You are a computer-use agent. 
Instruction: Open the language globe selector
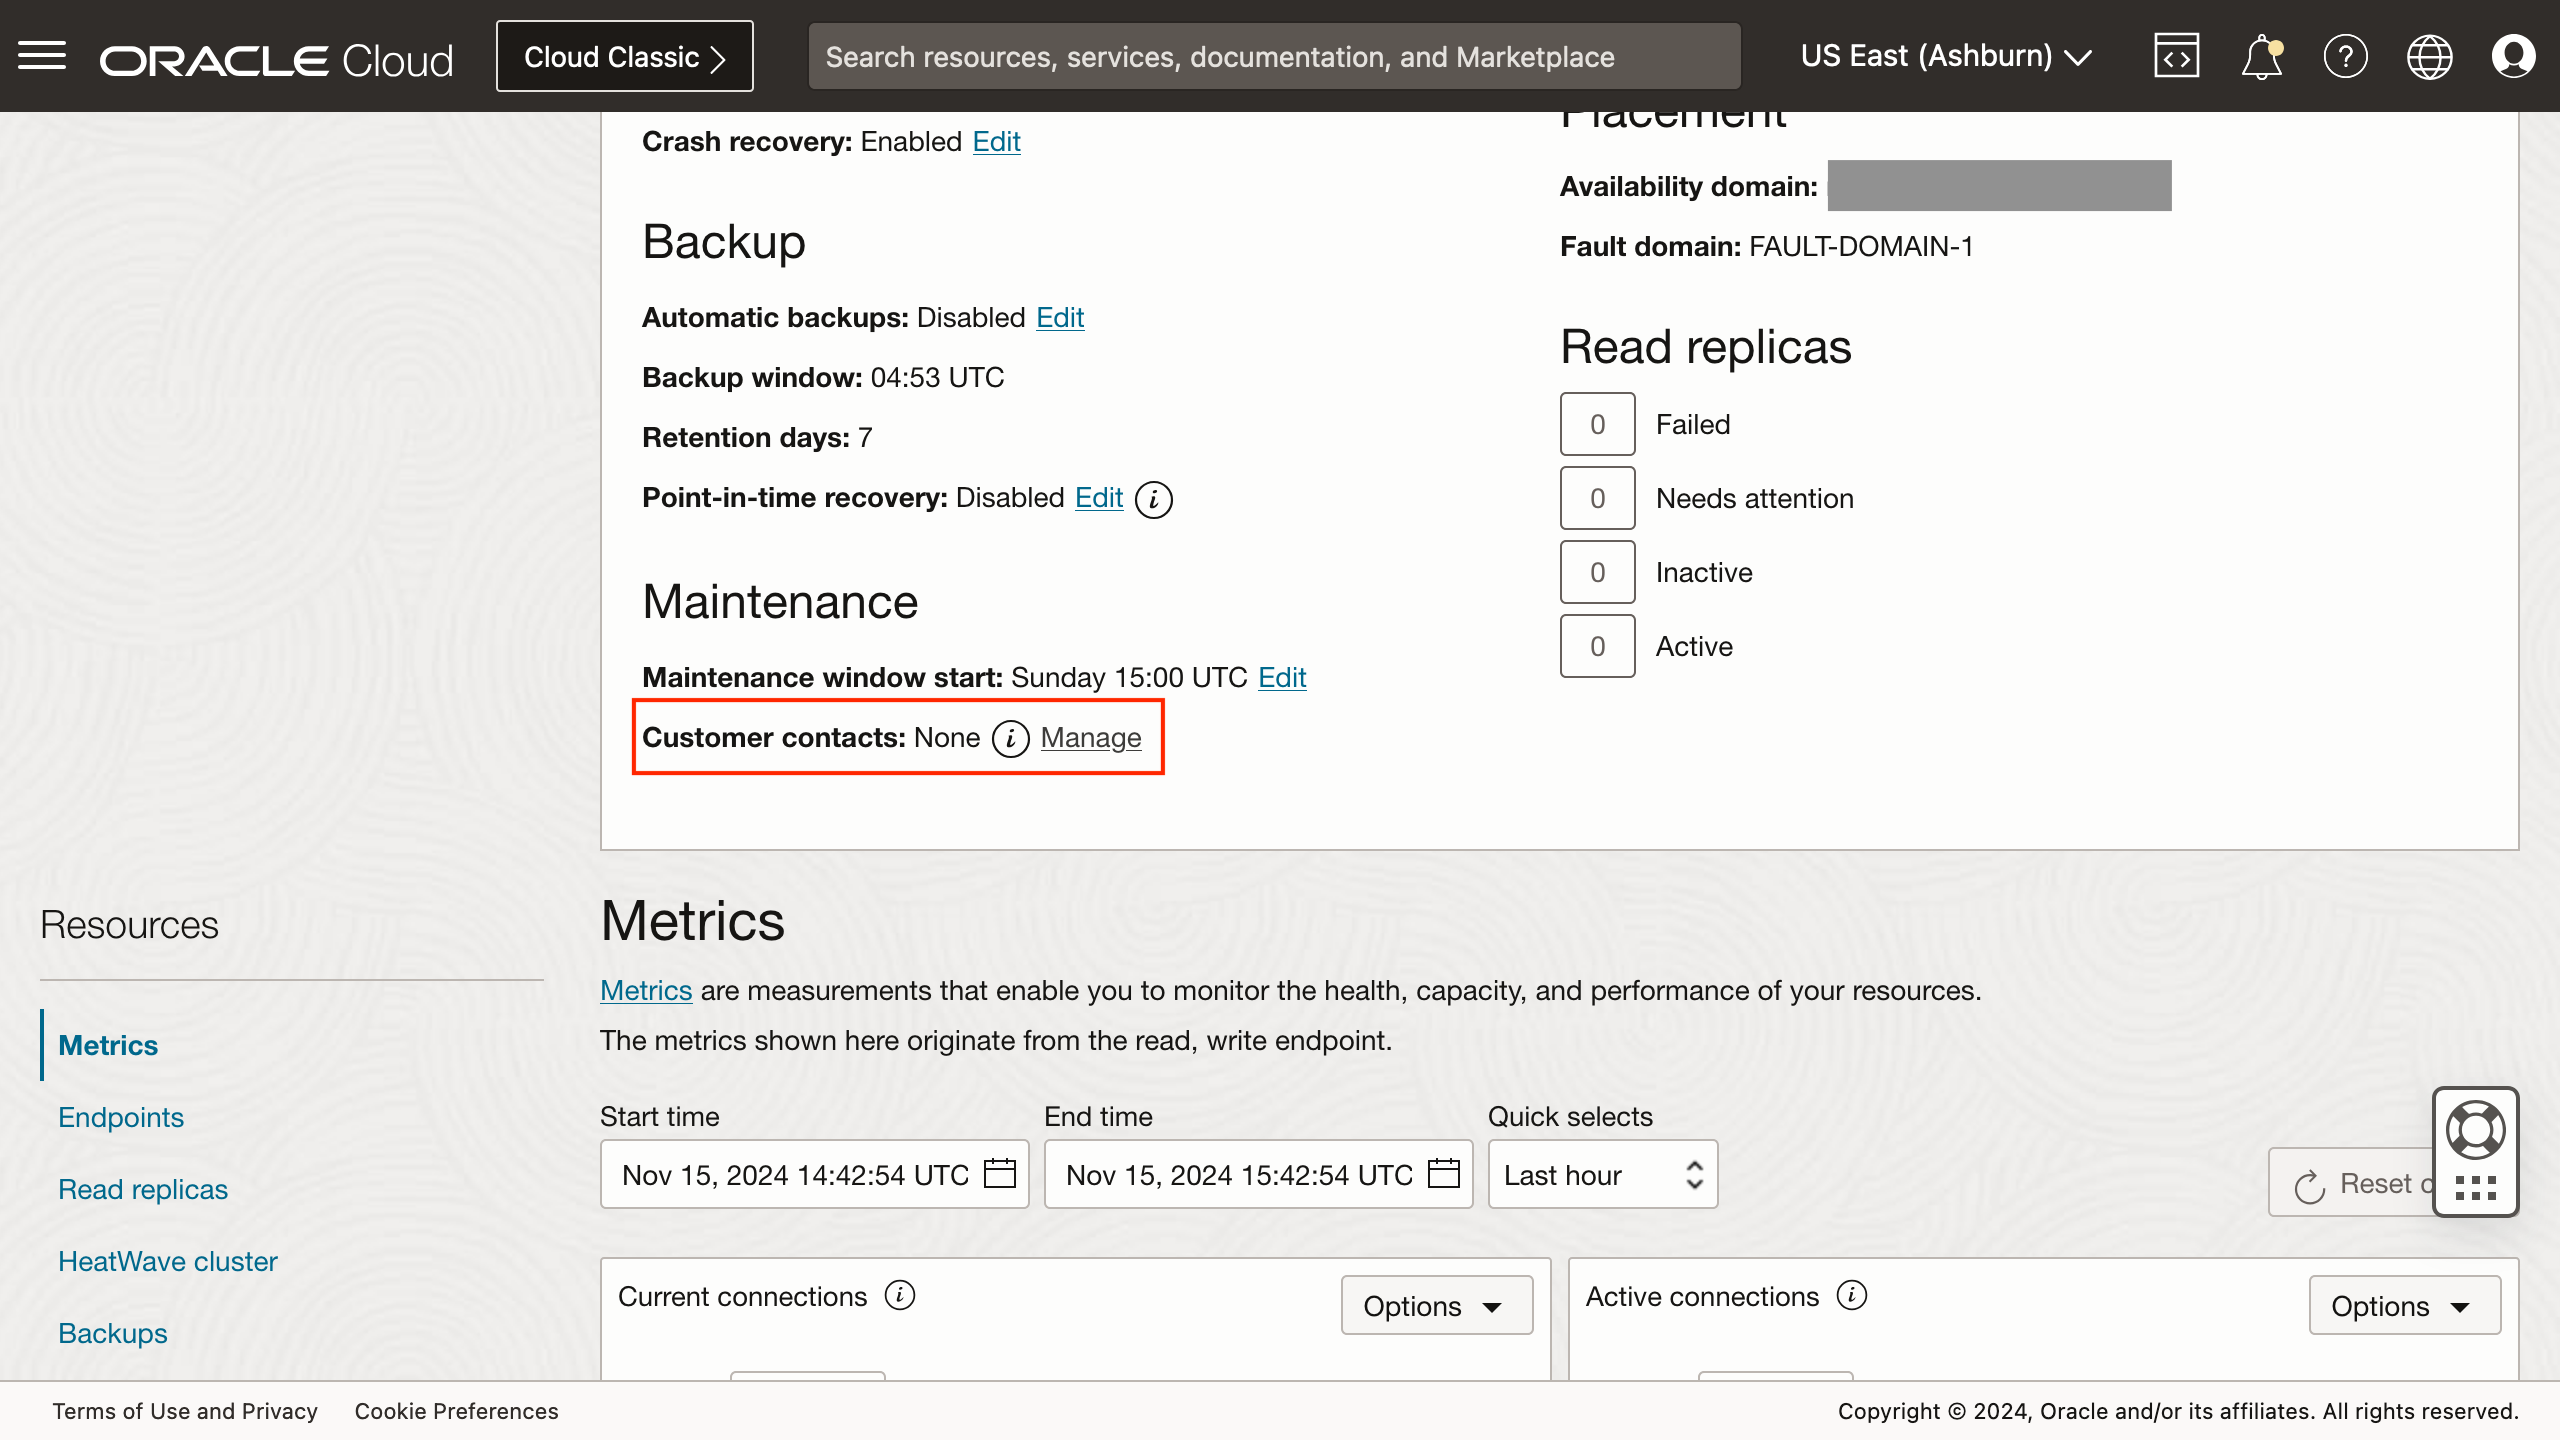2430,55
